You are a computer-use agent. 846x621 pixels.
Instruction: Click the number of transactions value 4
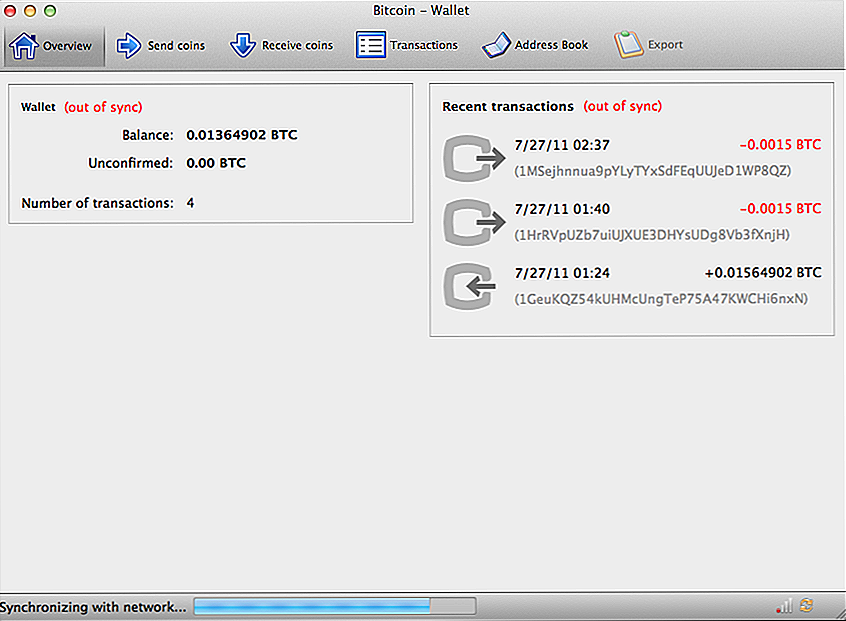[x=190, y=203]
